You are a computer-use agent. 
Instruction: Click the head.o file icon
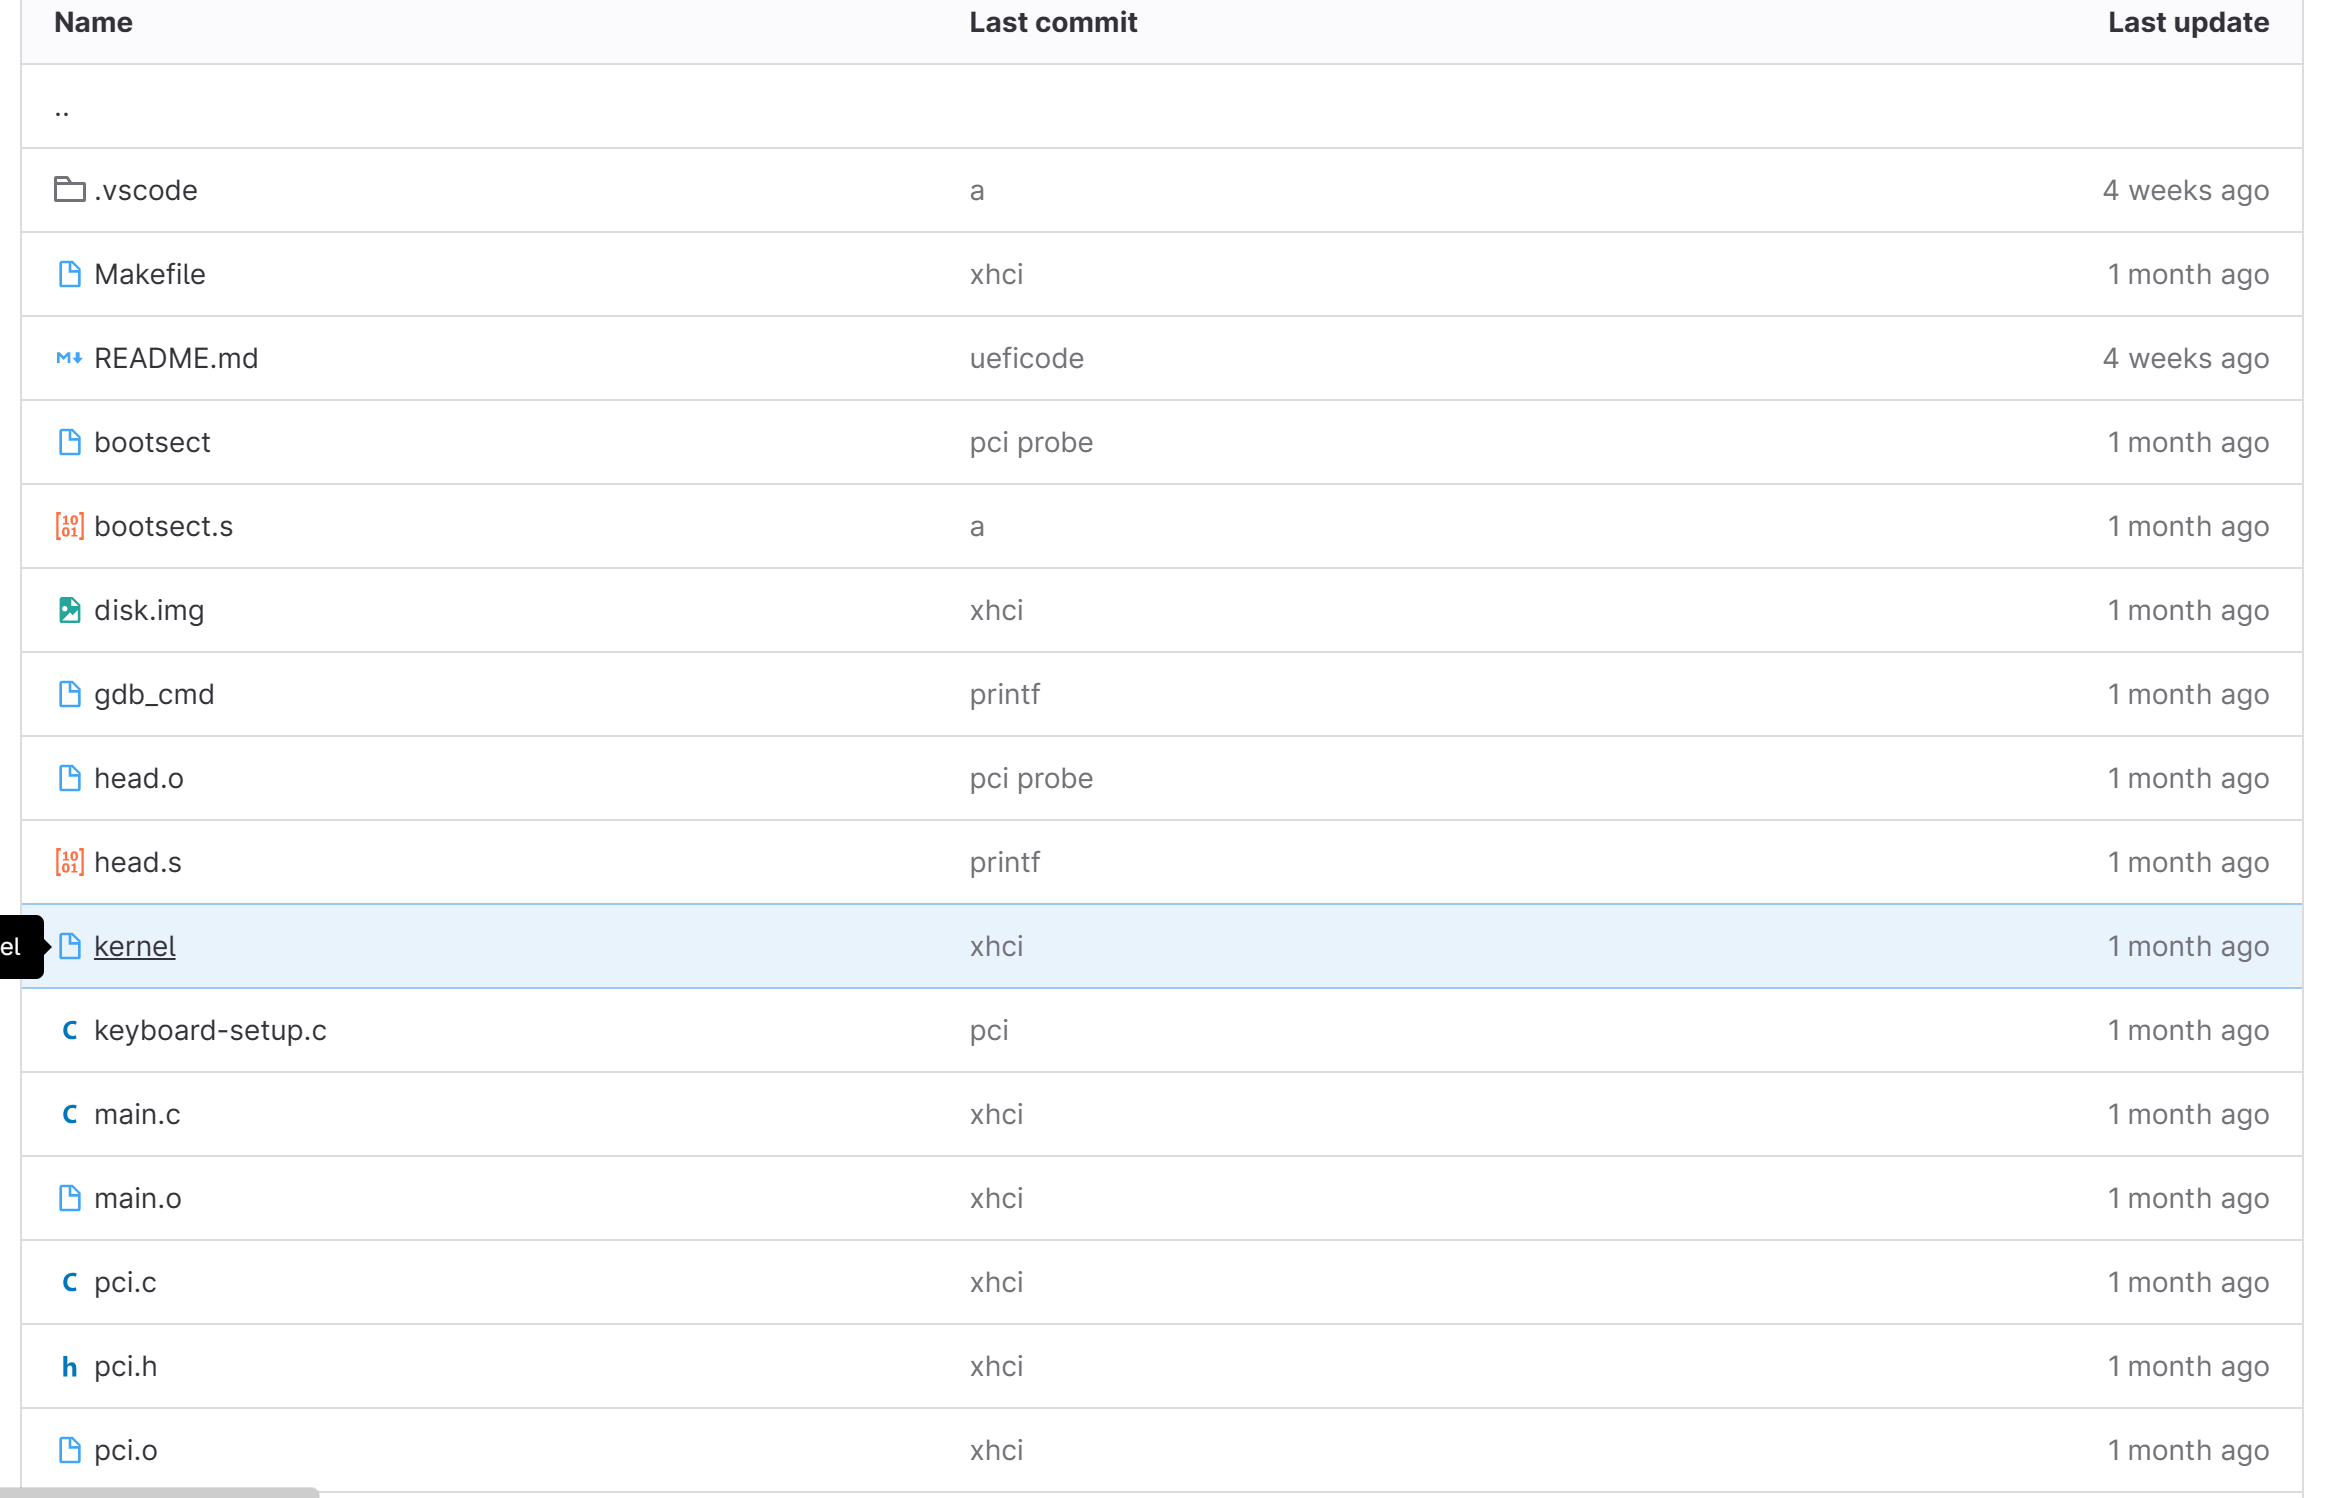(x=69, y=777)
